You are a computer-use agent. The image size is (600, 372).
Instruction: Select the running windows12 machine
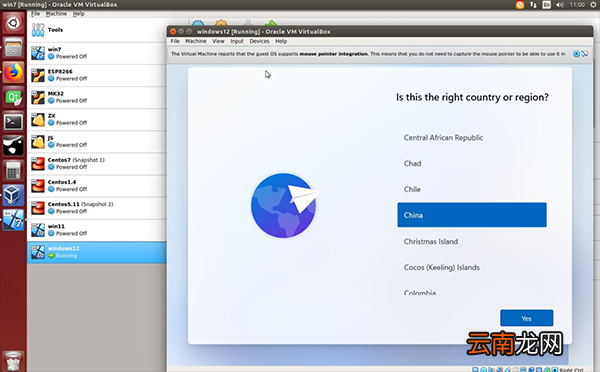[x=96, y=252]
